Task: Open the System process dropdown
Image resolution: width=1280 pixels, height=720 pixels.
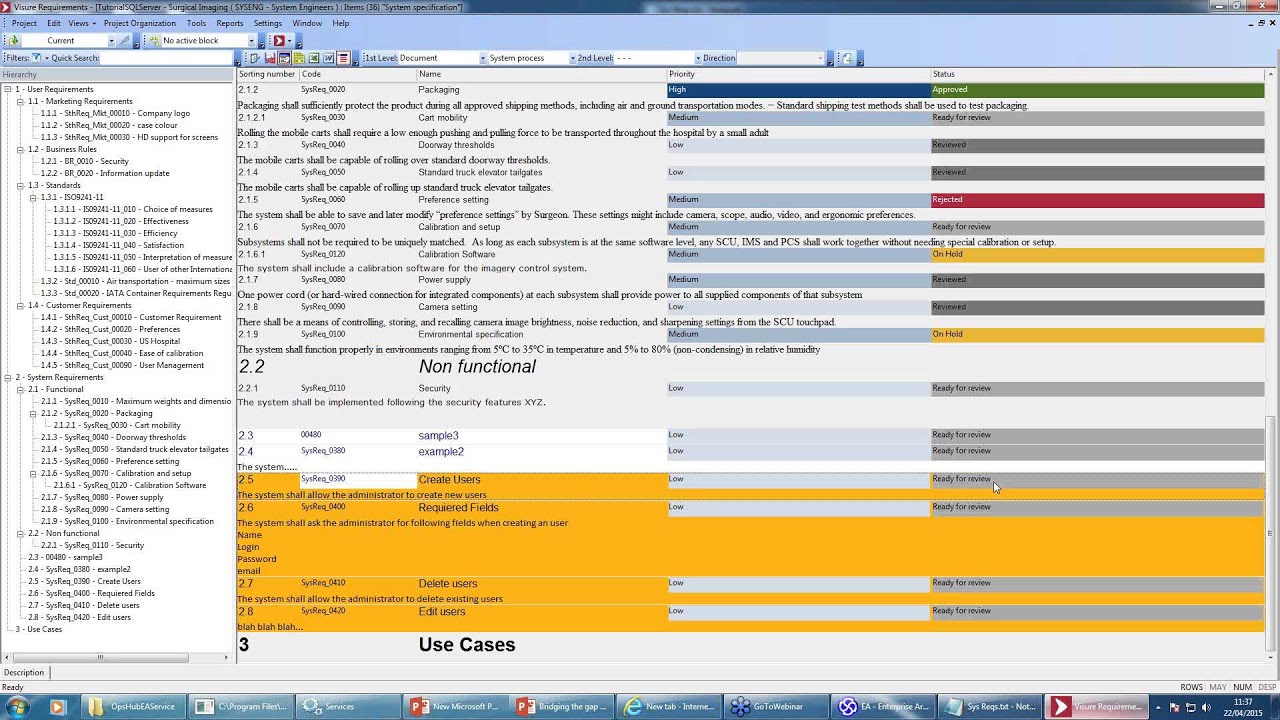Action: click(573, 58)
